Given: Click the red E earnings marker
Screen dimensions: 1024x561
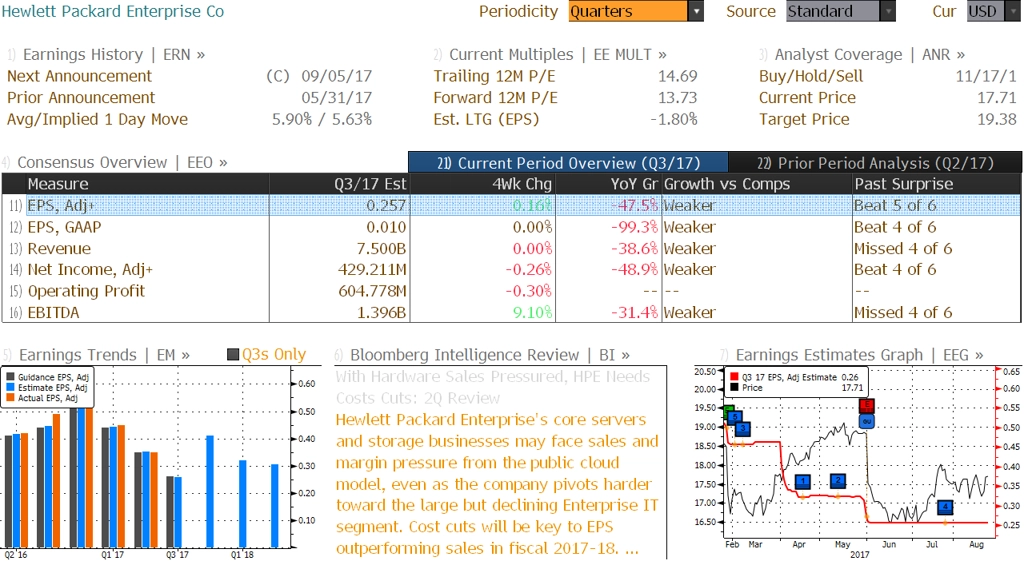Looking at the screenshot, I should [x=867, y=406].
